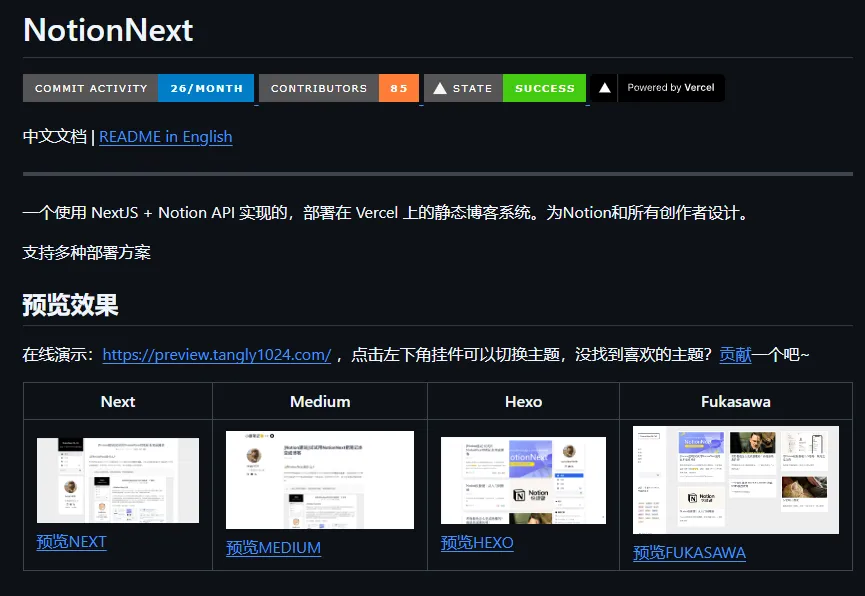Click the Next column header
The width and height of the screenshot is (865, 596).
pos(118,401)
